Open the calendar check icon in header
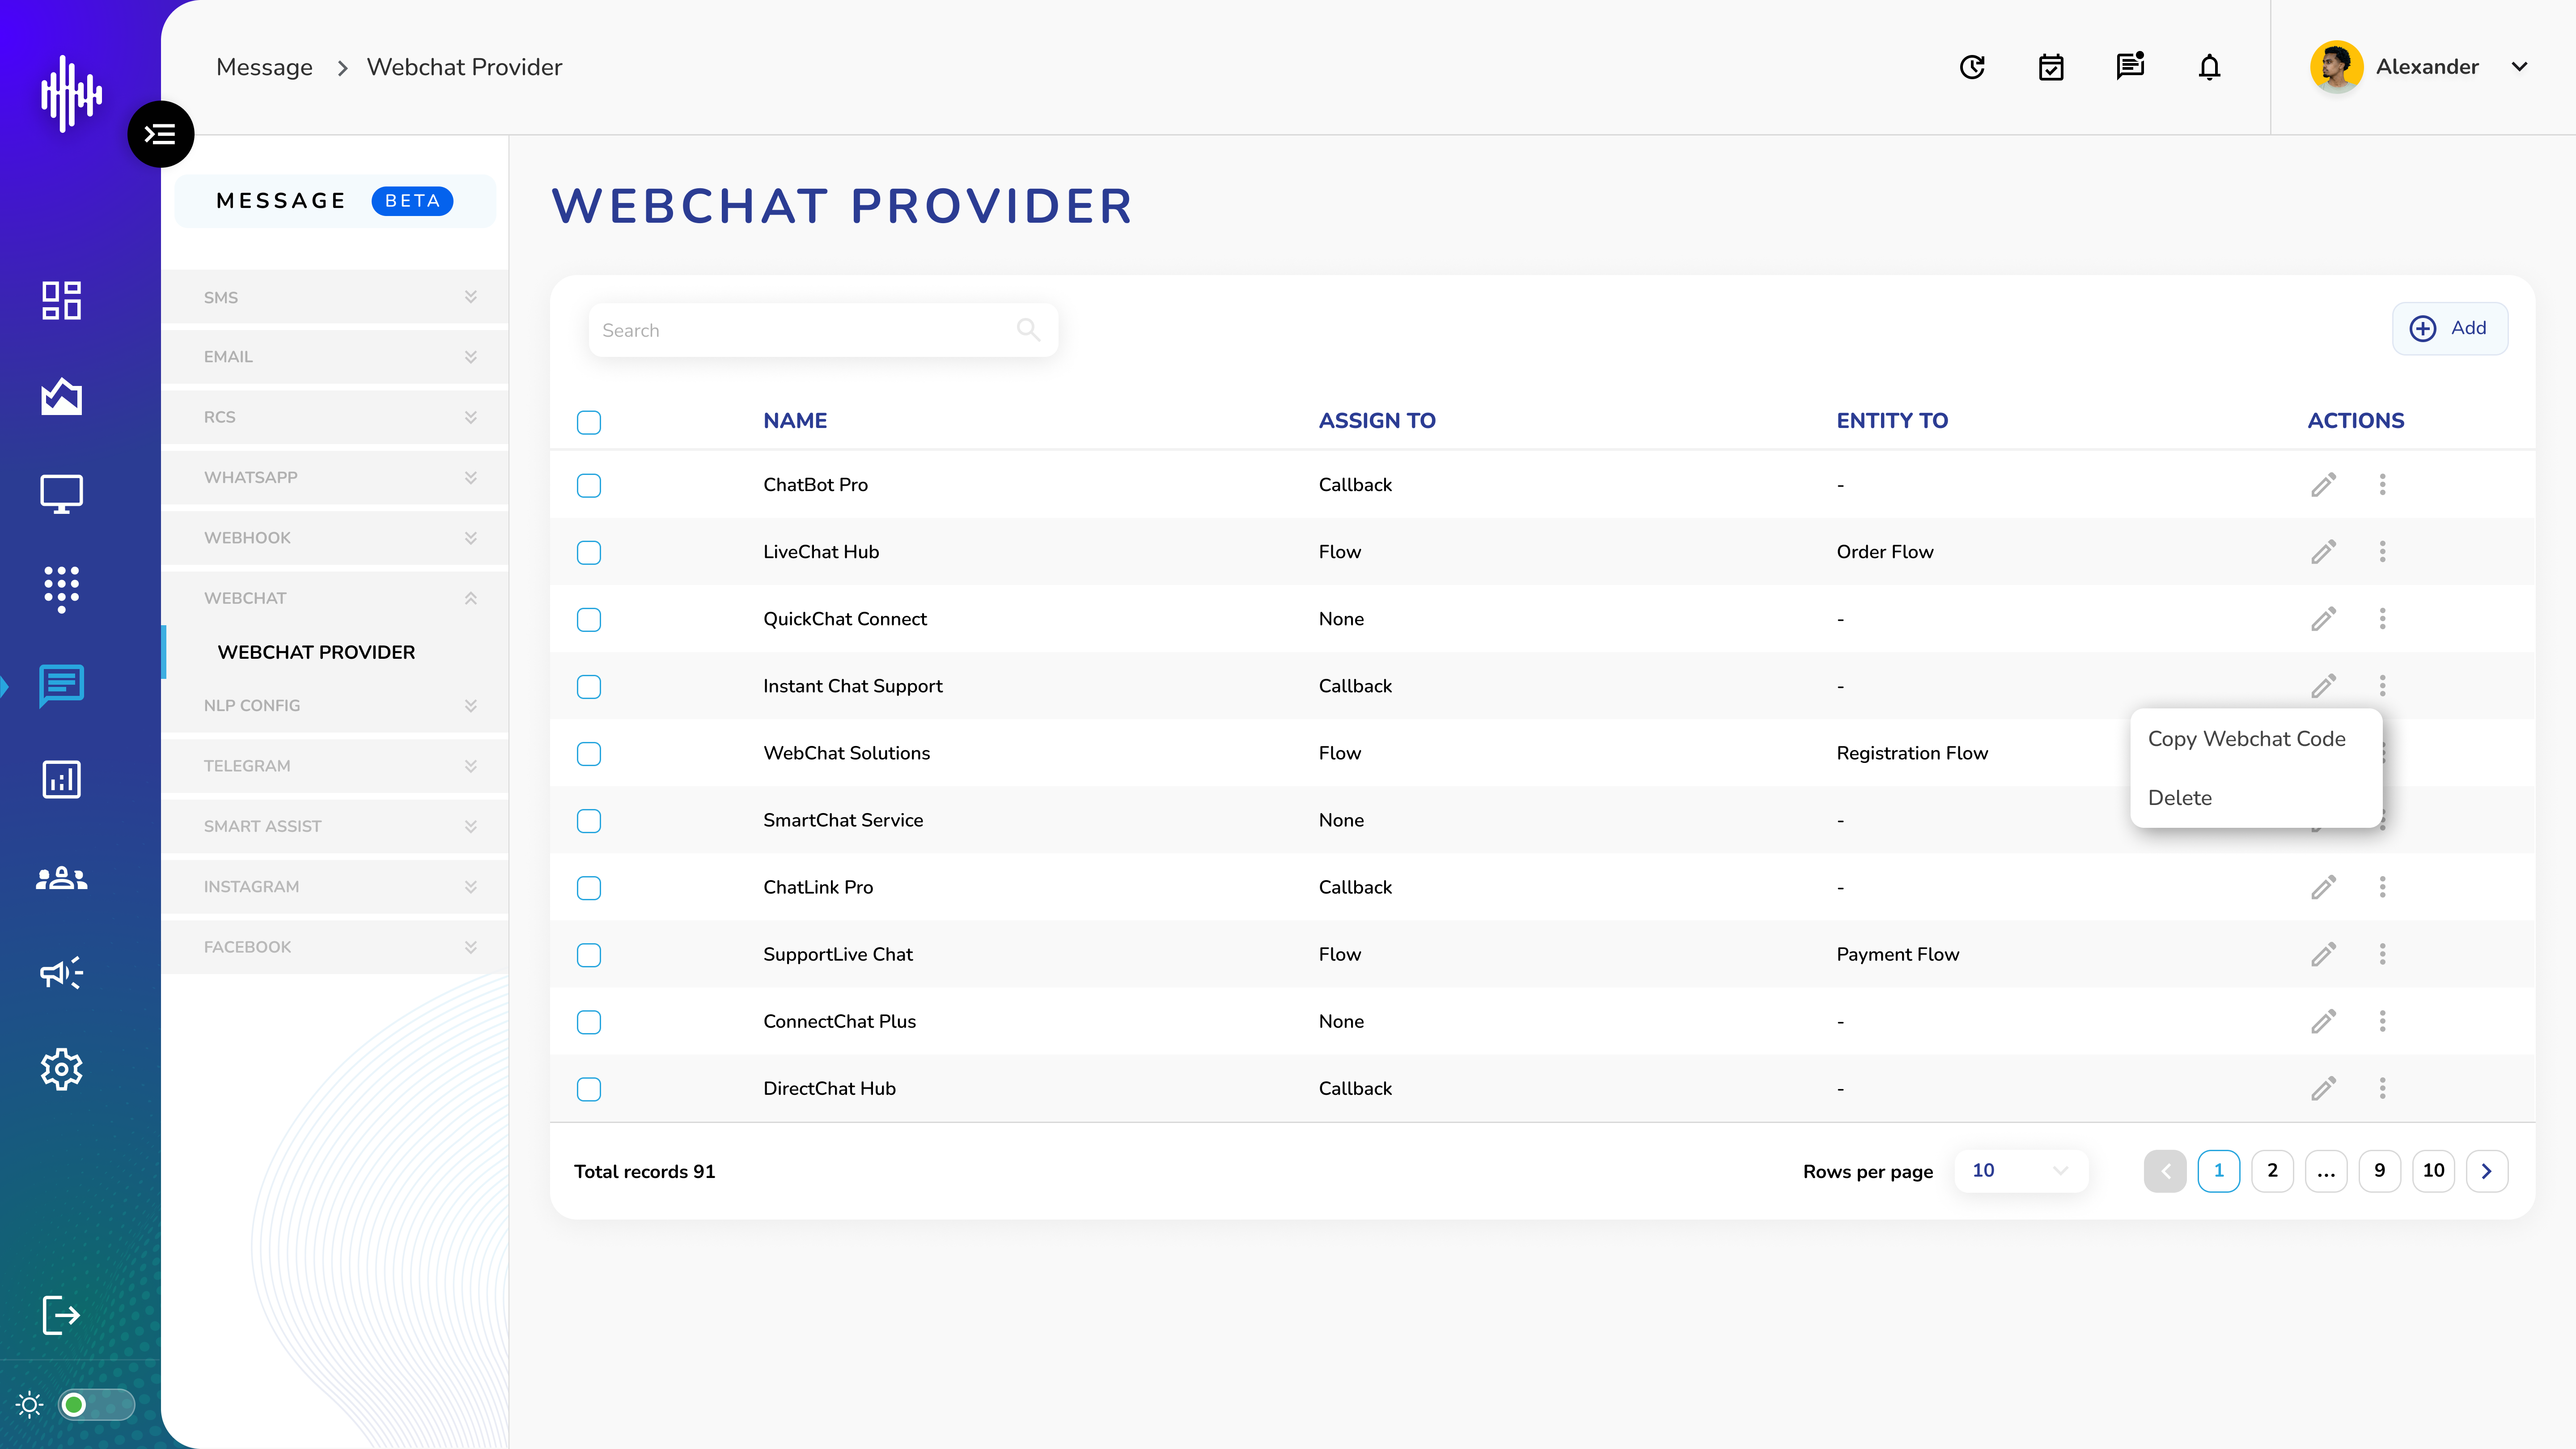 [x=2051, y=67]
